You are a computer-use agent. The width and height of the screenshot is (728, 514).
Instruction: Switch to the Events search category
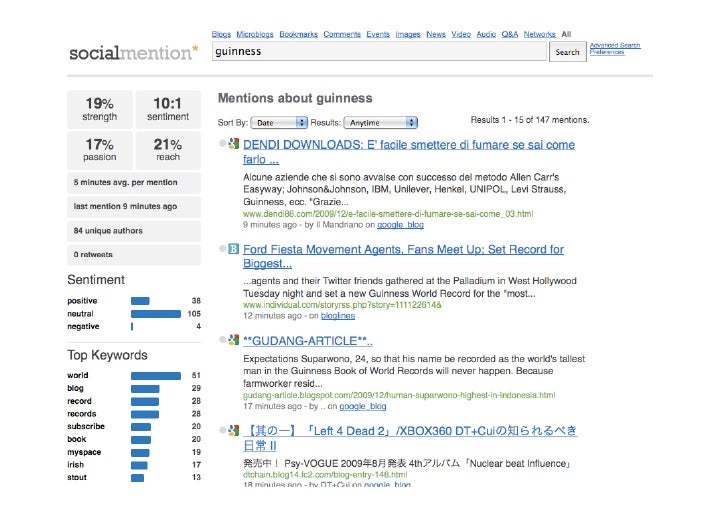[378, 34]
